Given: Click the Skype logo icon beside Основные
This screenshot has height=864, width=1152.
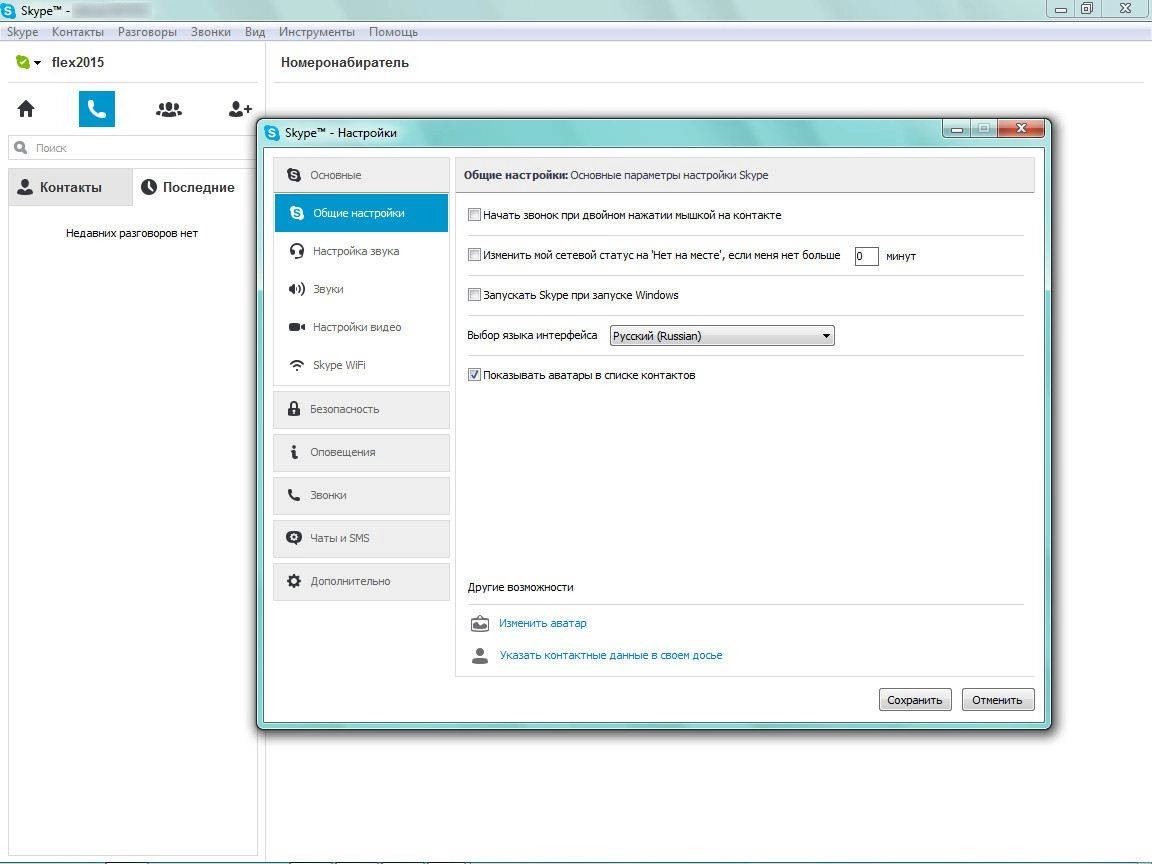Looking at the screenshot, I should coord(294,175).
